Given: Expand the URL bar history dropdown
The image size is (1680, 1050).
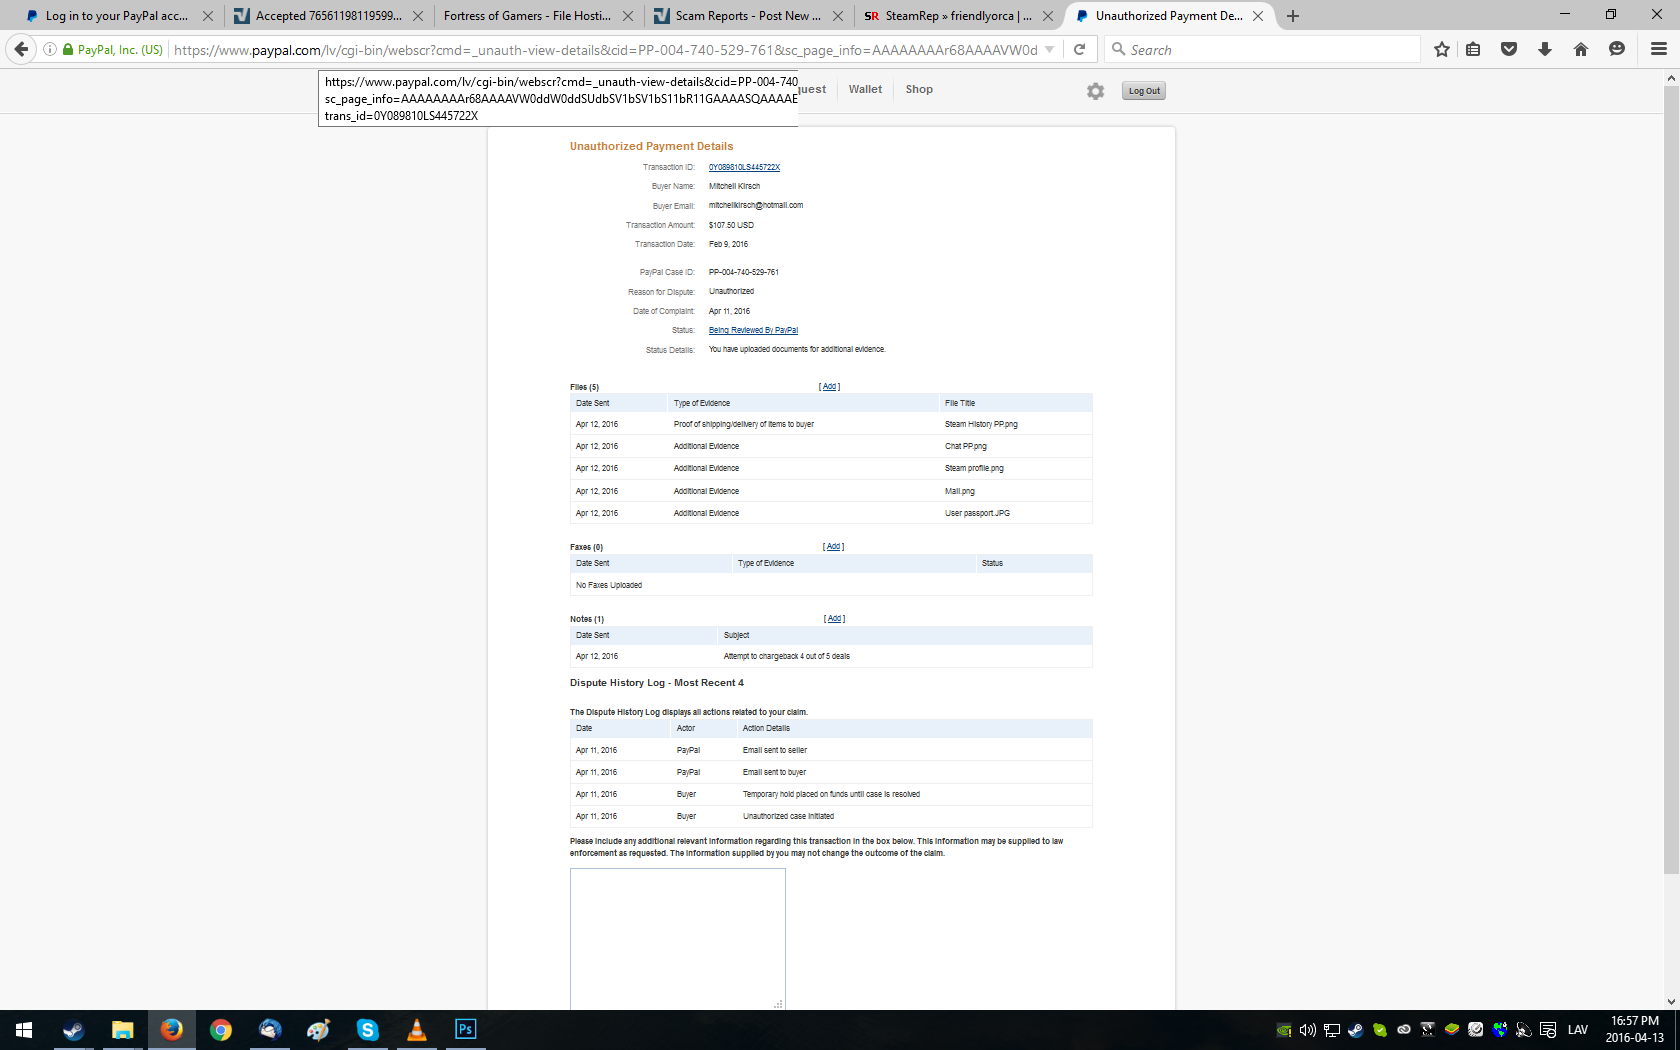Looking at the screenshot, I should [x=1049, y=49].
